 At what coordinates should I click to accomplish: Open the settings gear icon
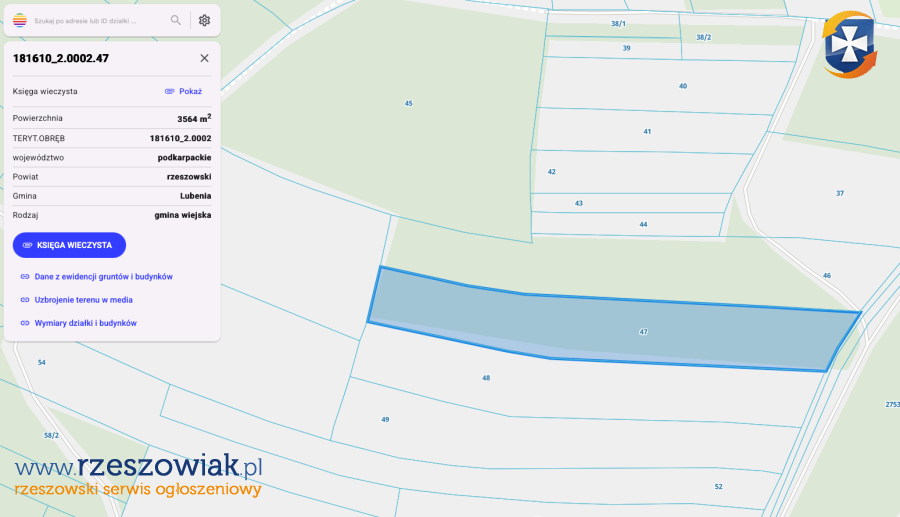click(x=204, y=20)
